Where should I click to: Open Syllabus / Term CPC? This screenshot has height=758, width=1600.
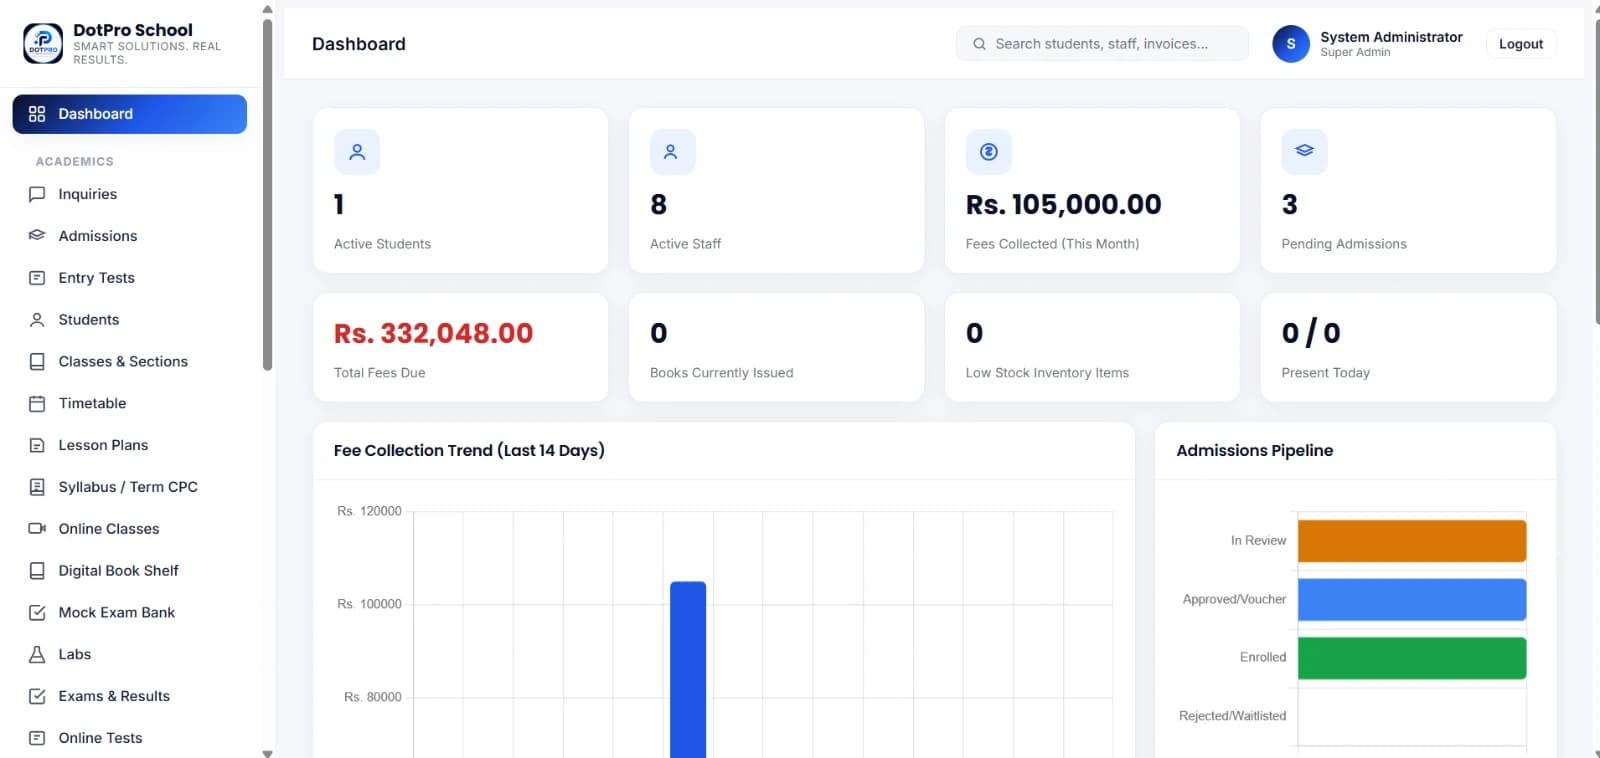130,487
